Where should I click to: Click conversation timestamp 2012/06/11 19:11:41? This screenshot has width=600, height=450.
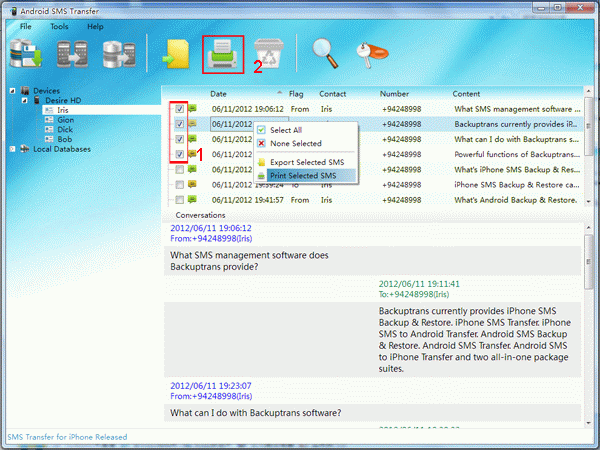tap(419, 284)
